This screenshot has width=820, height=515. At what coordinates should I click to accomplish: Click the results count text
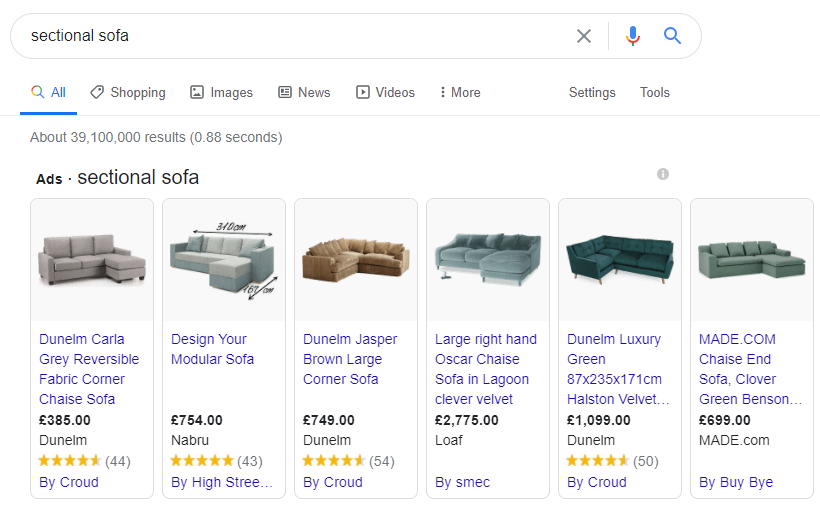pyautogui.click(x=156, y=138)
